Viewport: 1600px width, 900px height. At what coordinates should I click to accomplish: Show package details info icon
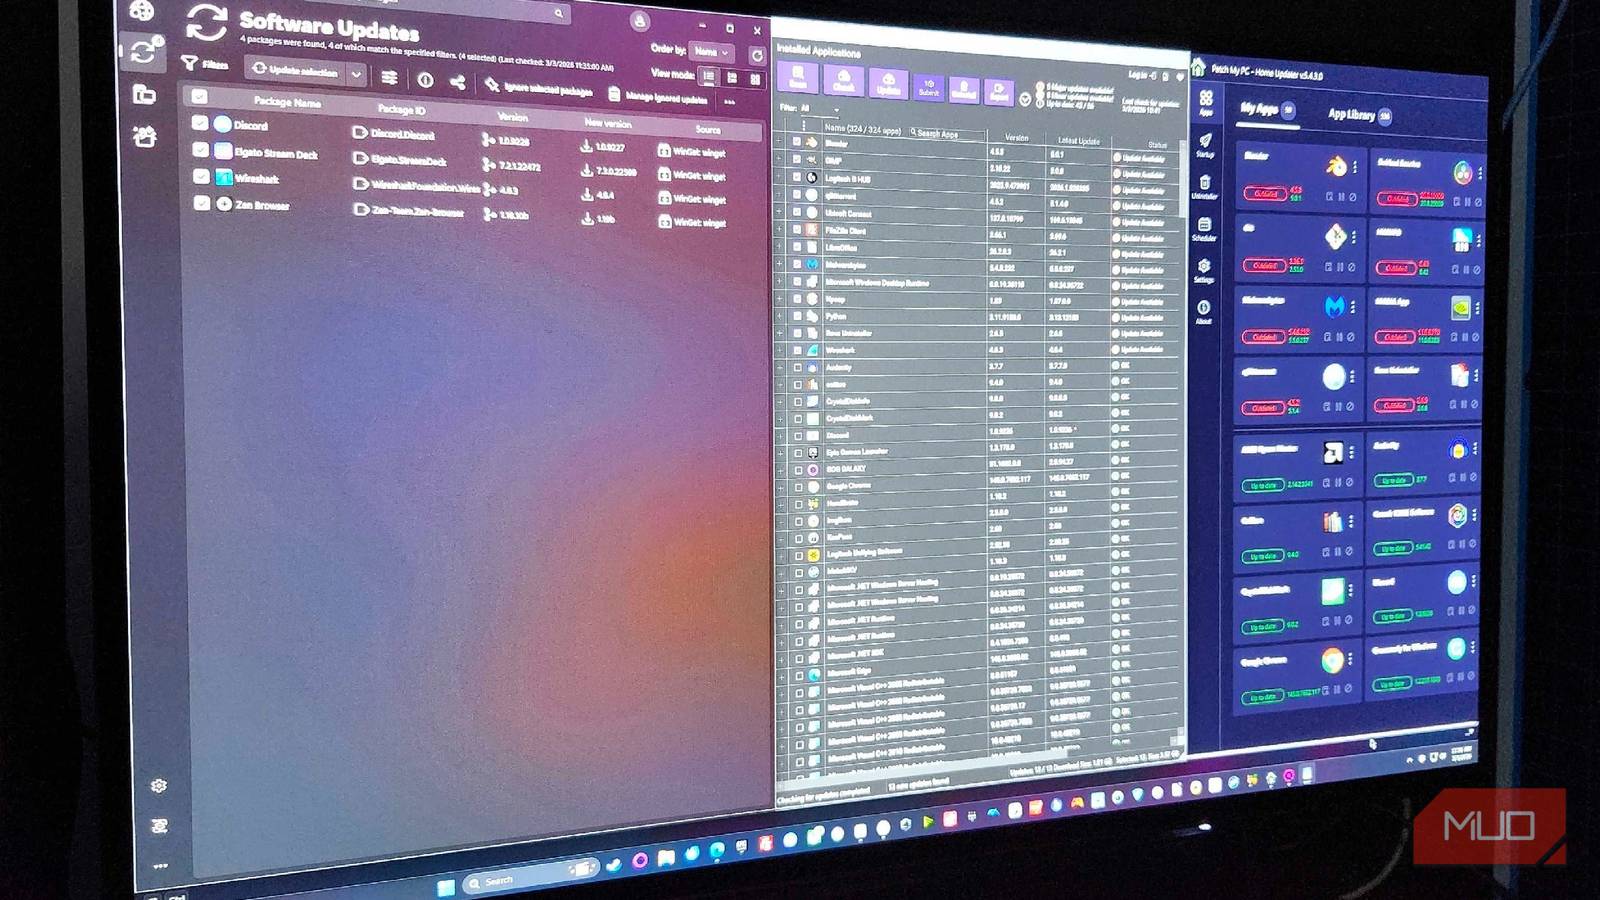click(x=425, y=80)
